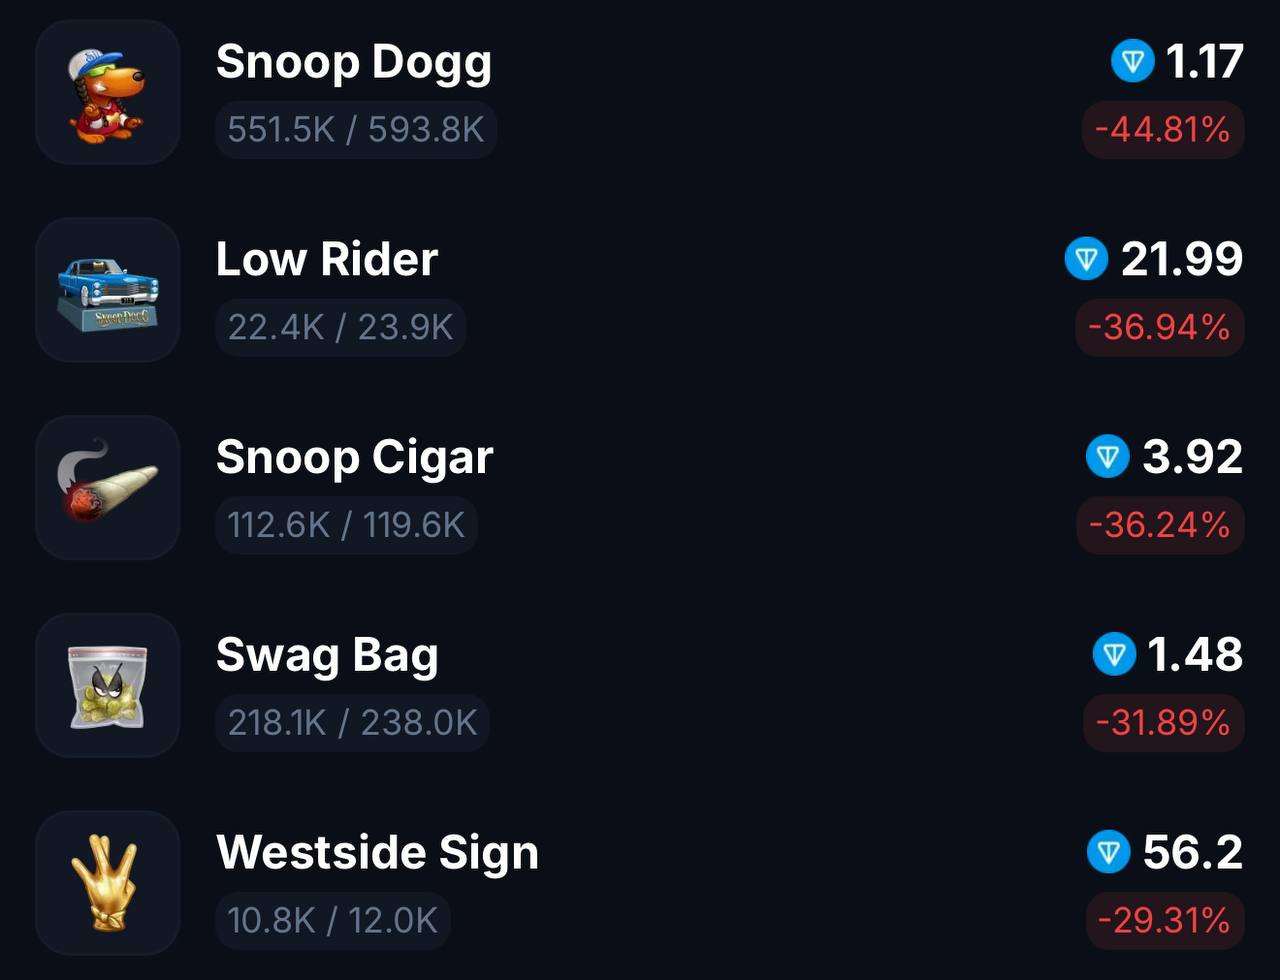Image resolution: width=1280 pixels, height=980 pixels.
Task: Click the 551.5K / 593.8K supply badge
Action: [356, 130]
